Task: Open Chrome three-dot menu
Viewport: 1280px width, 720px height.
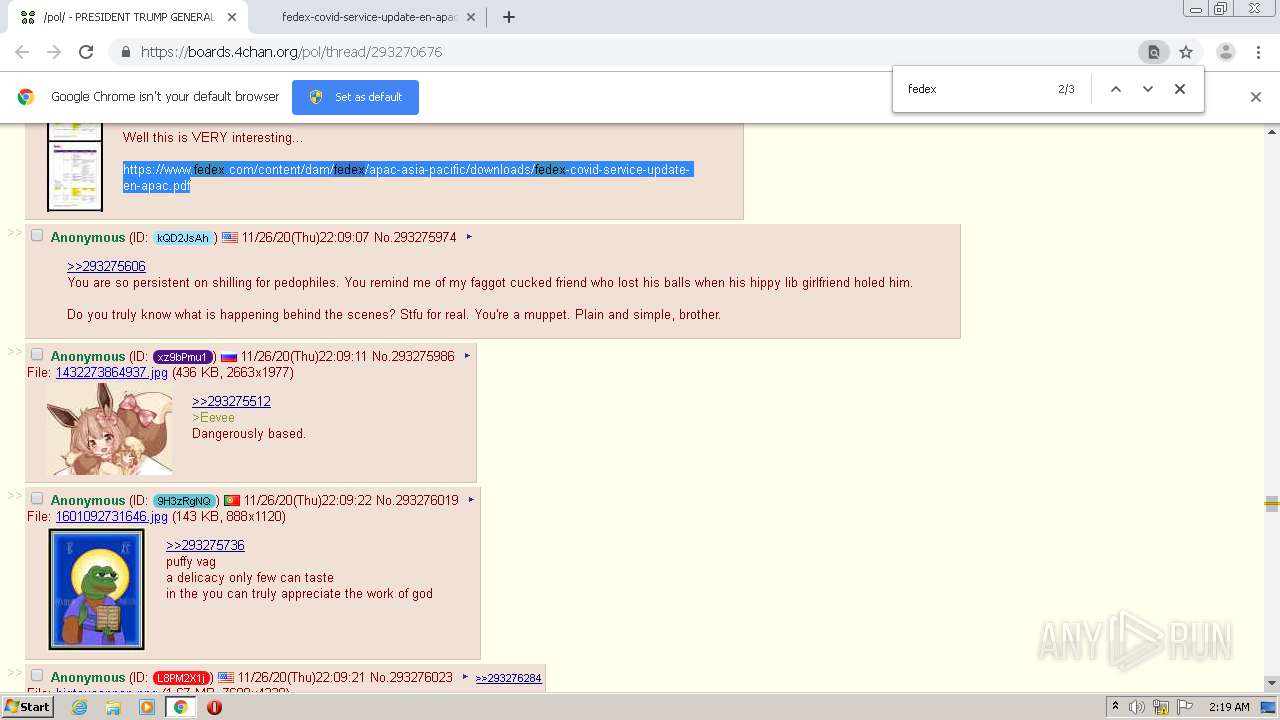Action: tap(1258, 52)
